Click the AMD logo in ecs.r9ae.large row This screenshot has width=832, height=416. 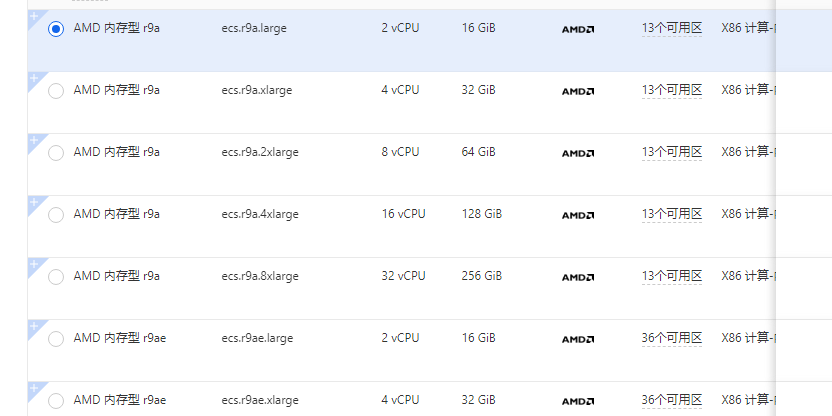coord(578,339)
